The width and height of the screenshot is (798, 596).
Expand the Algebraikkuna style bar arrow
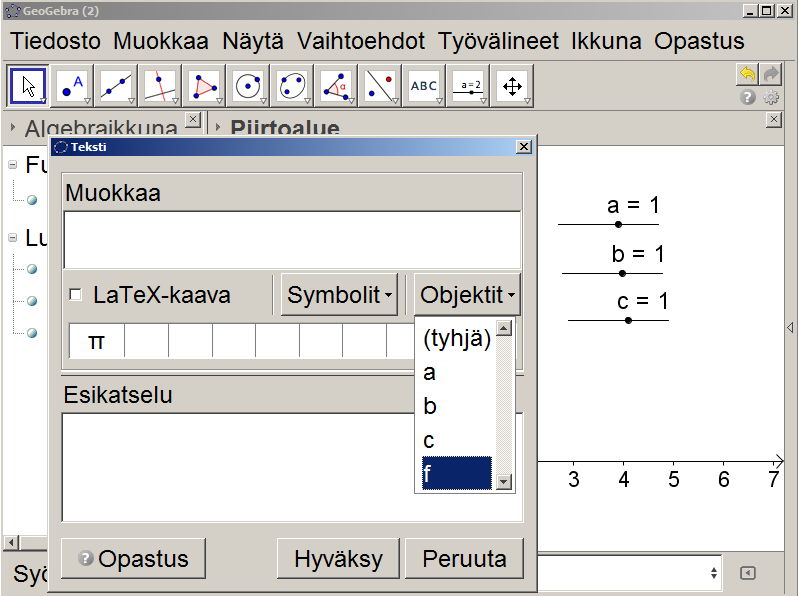coord(13,127)
